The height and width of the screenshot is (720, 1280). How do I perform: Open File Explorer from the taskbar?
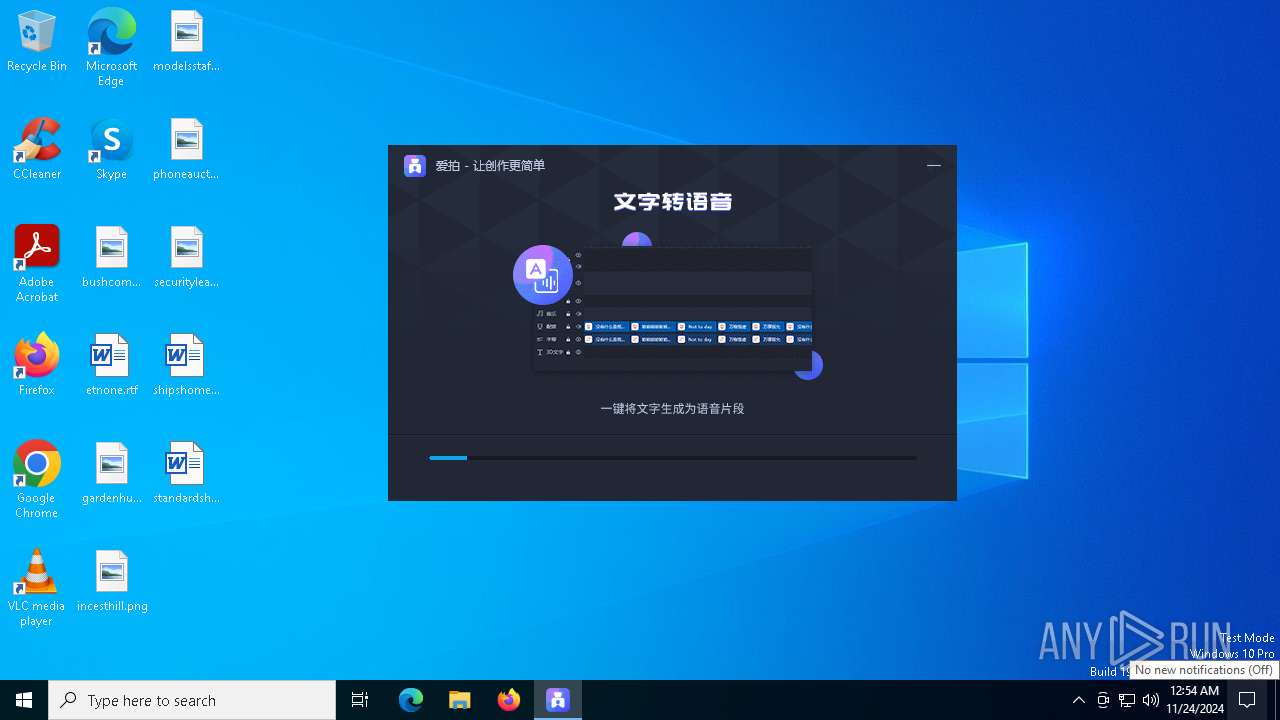[x=460, y=700]
